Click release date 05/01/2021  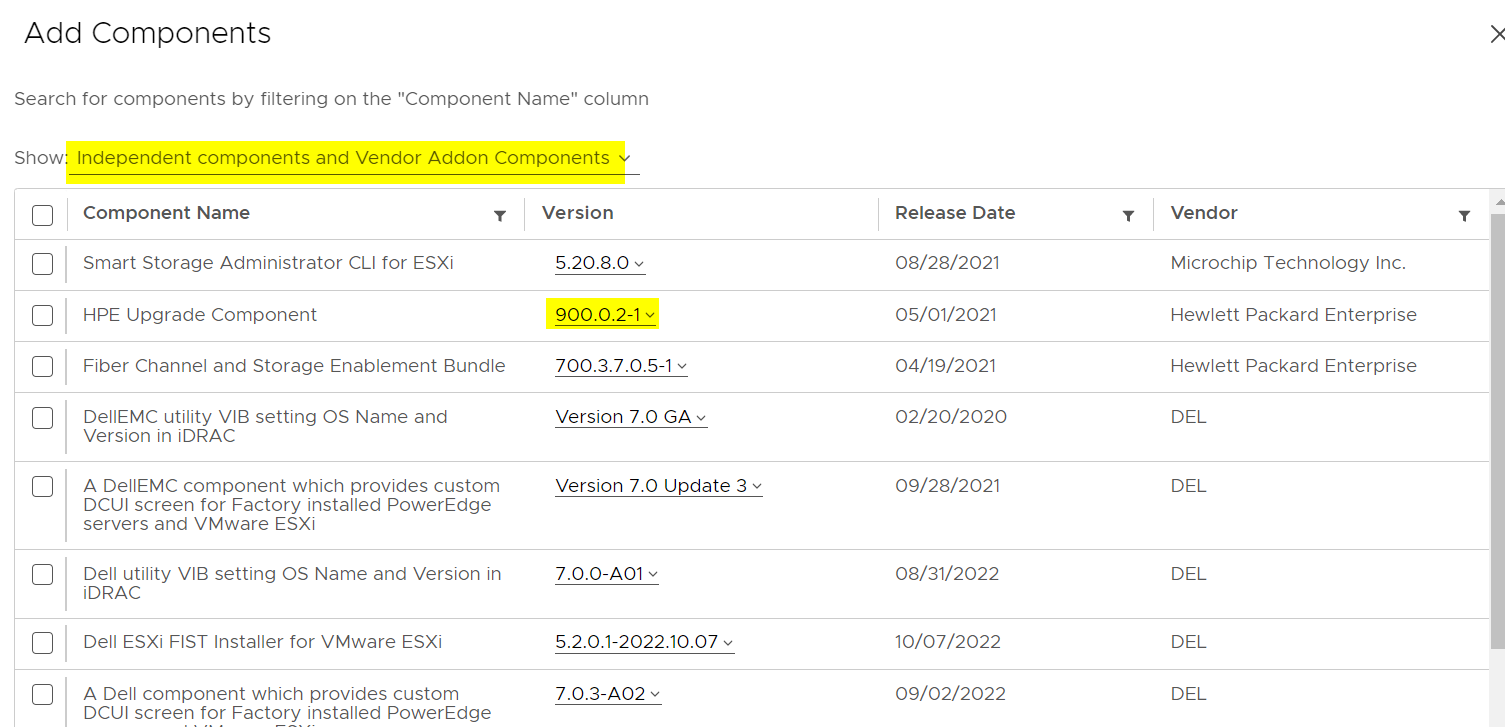[x=945, y=314]
